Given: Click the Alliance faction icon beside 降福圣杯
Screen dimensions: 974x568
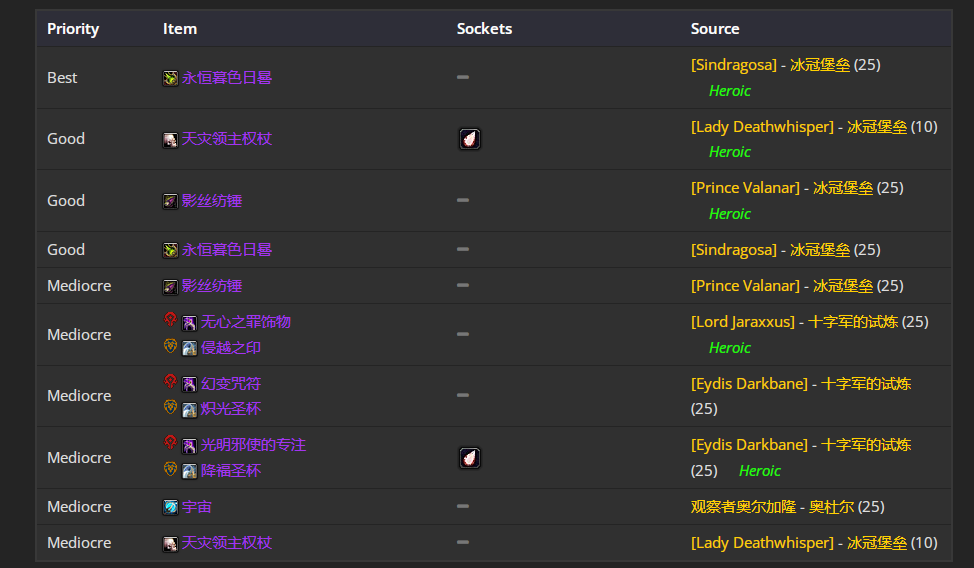Looking at the screenshot, I should tap(170, 469).
